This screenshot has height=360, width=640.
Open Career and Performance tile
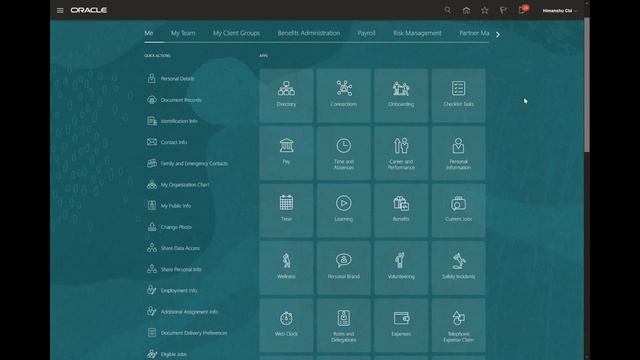pyautogui.click(x=401, y=153)
